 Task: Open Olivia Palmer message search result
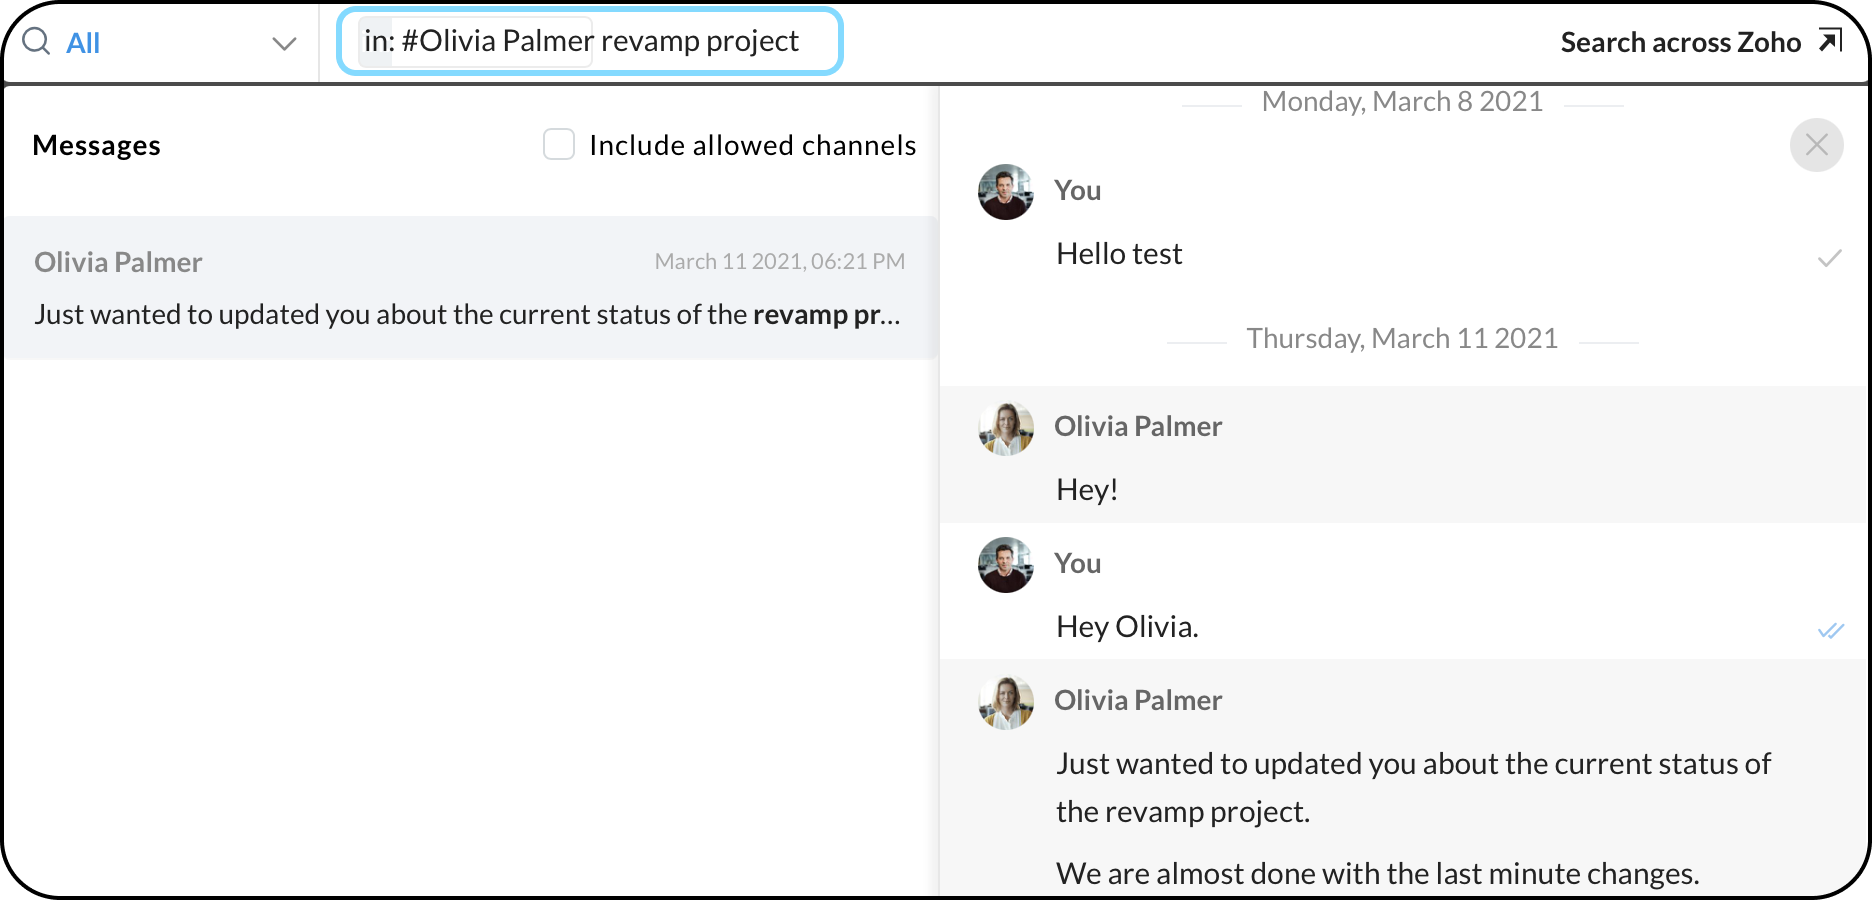[x=470, y=288]
